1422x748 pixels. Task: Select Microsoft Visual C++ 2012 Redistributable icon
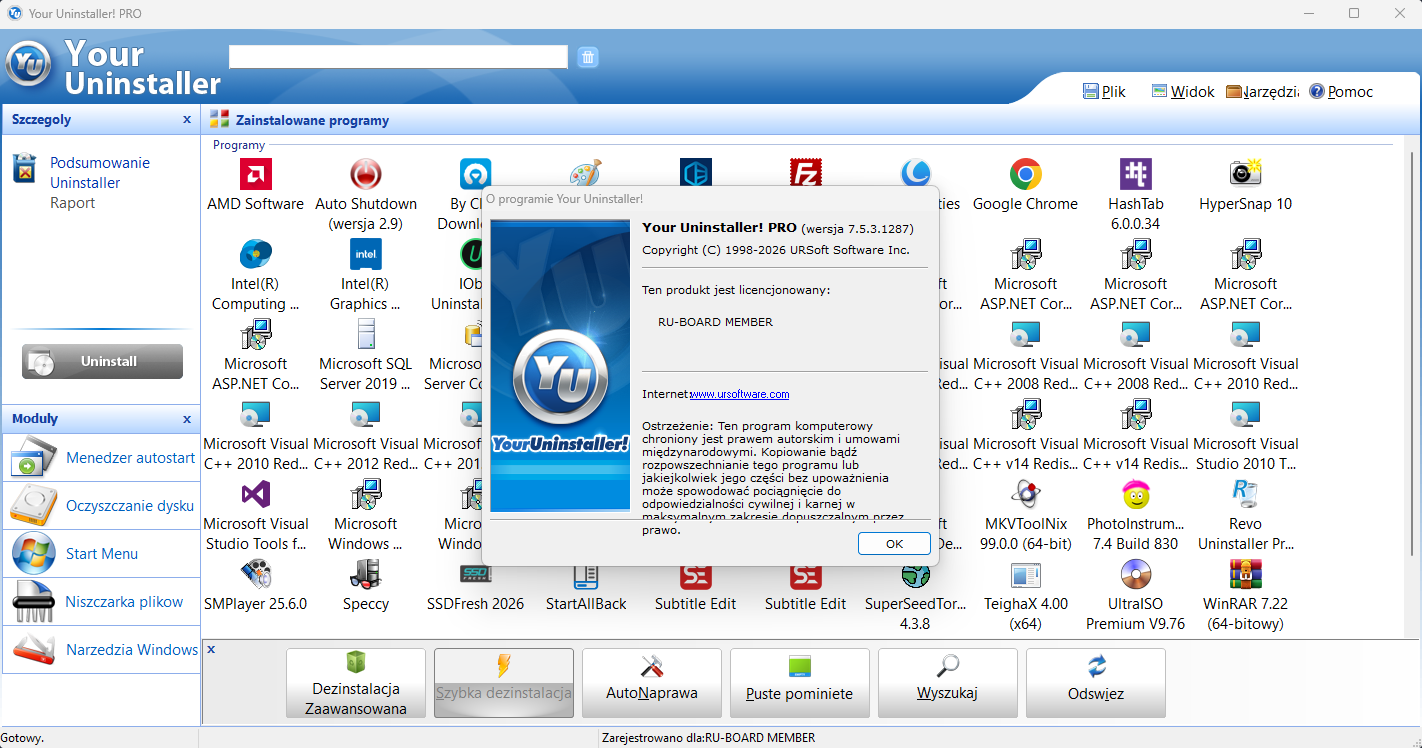[365, 414]
